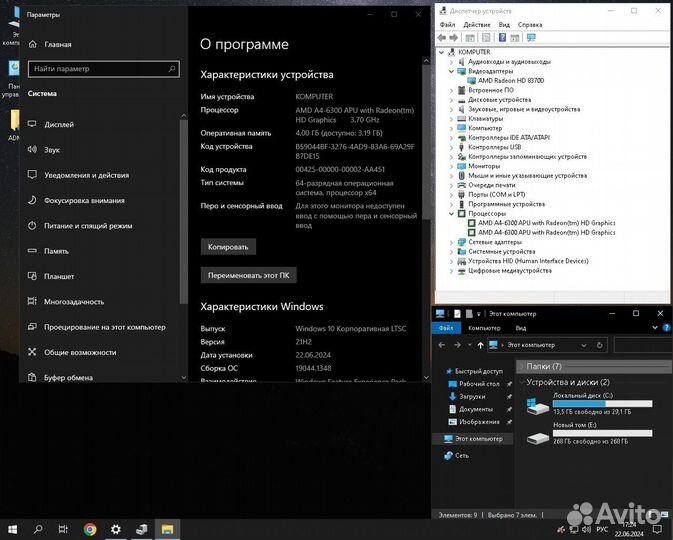Open the Вид menu in Device Manager
This screenshot has height=540, width=673.
pos(504,24)
